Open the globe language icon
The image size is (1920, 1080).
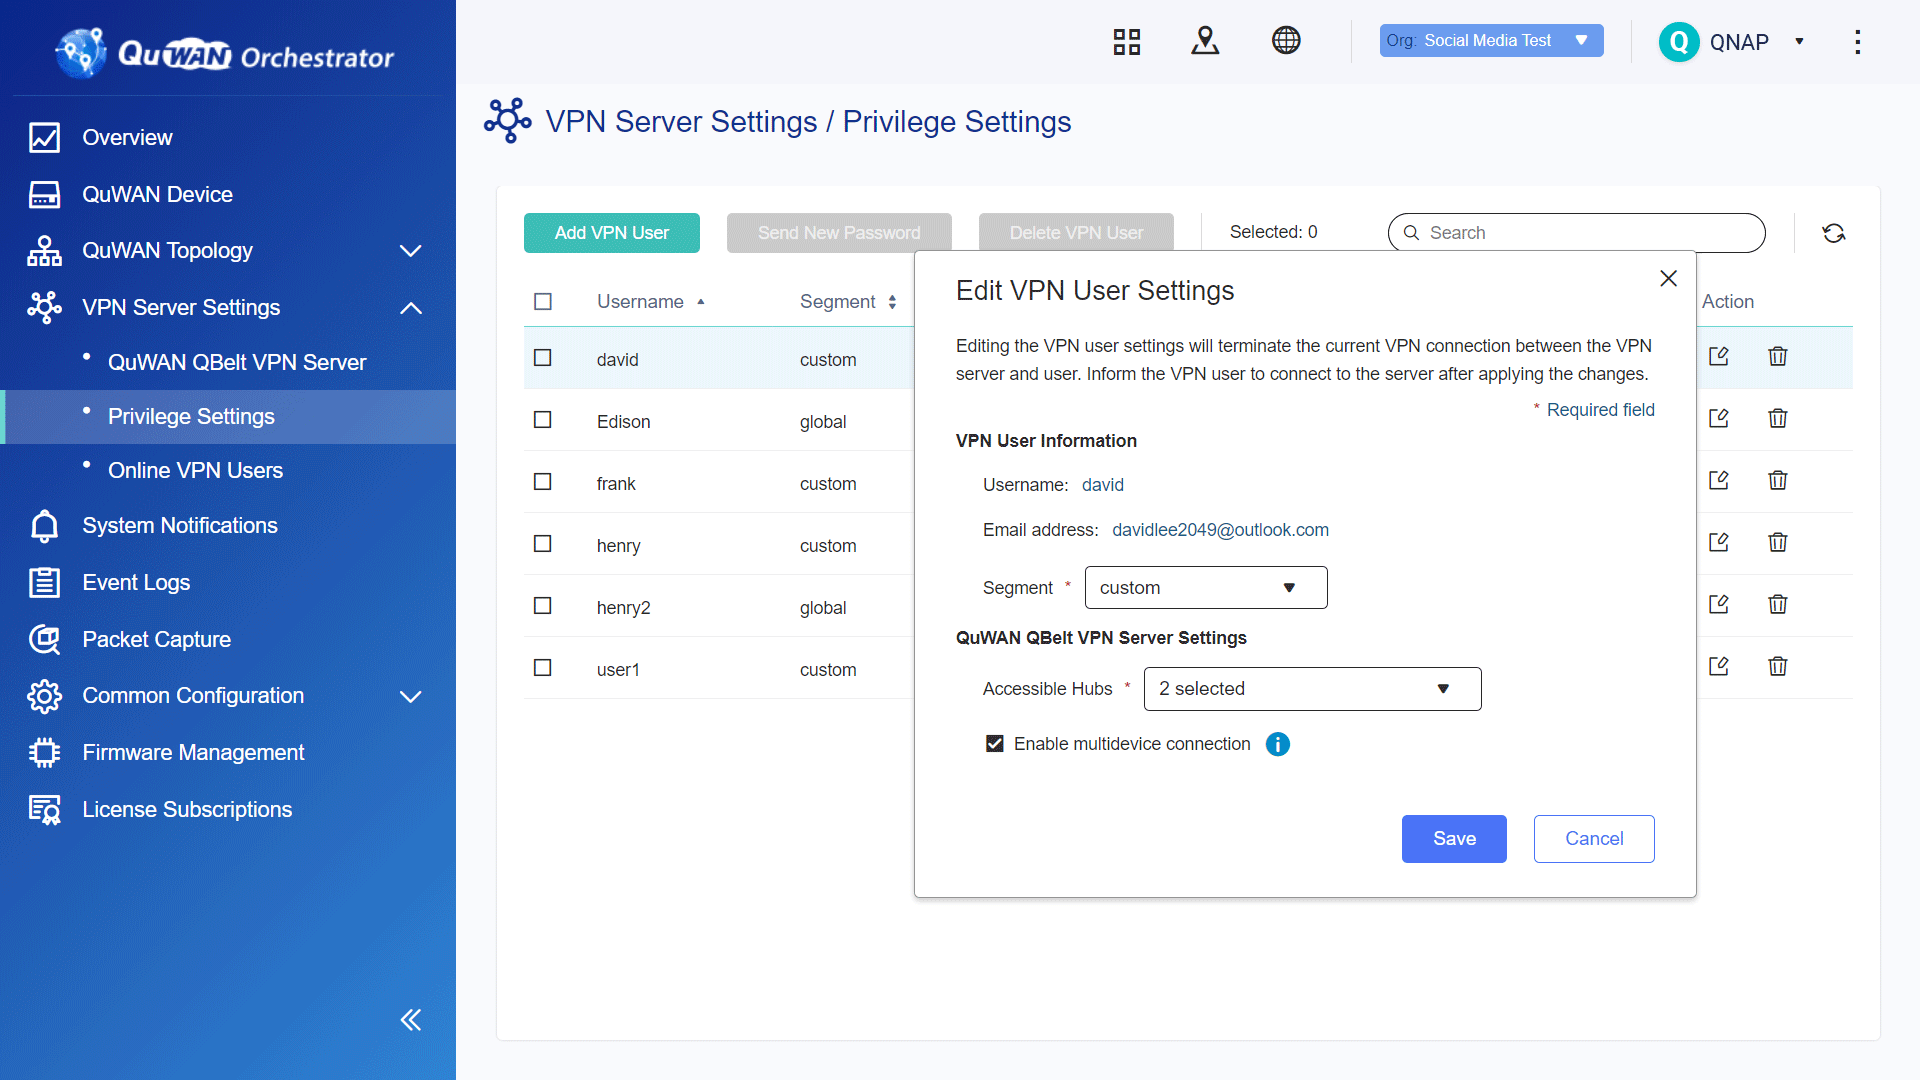[x=1286, y=41]
